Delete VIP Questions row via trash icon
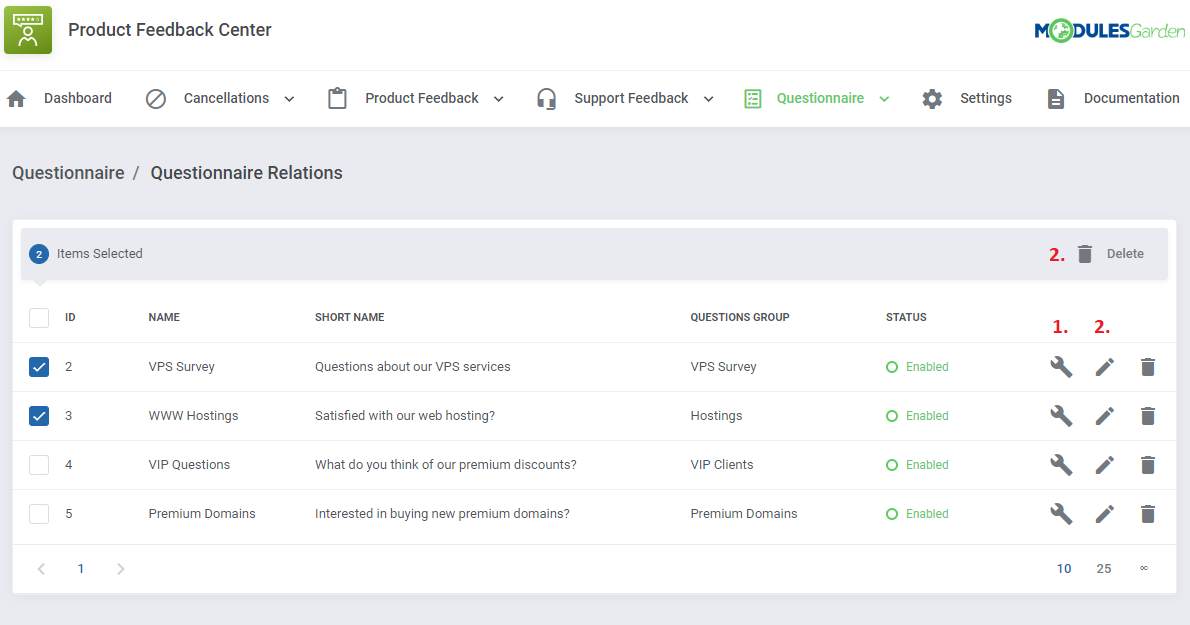Image resolution: width=1190 pixels, height=625 pixels. click(1148, 465)
